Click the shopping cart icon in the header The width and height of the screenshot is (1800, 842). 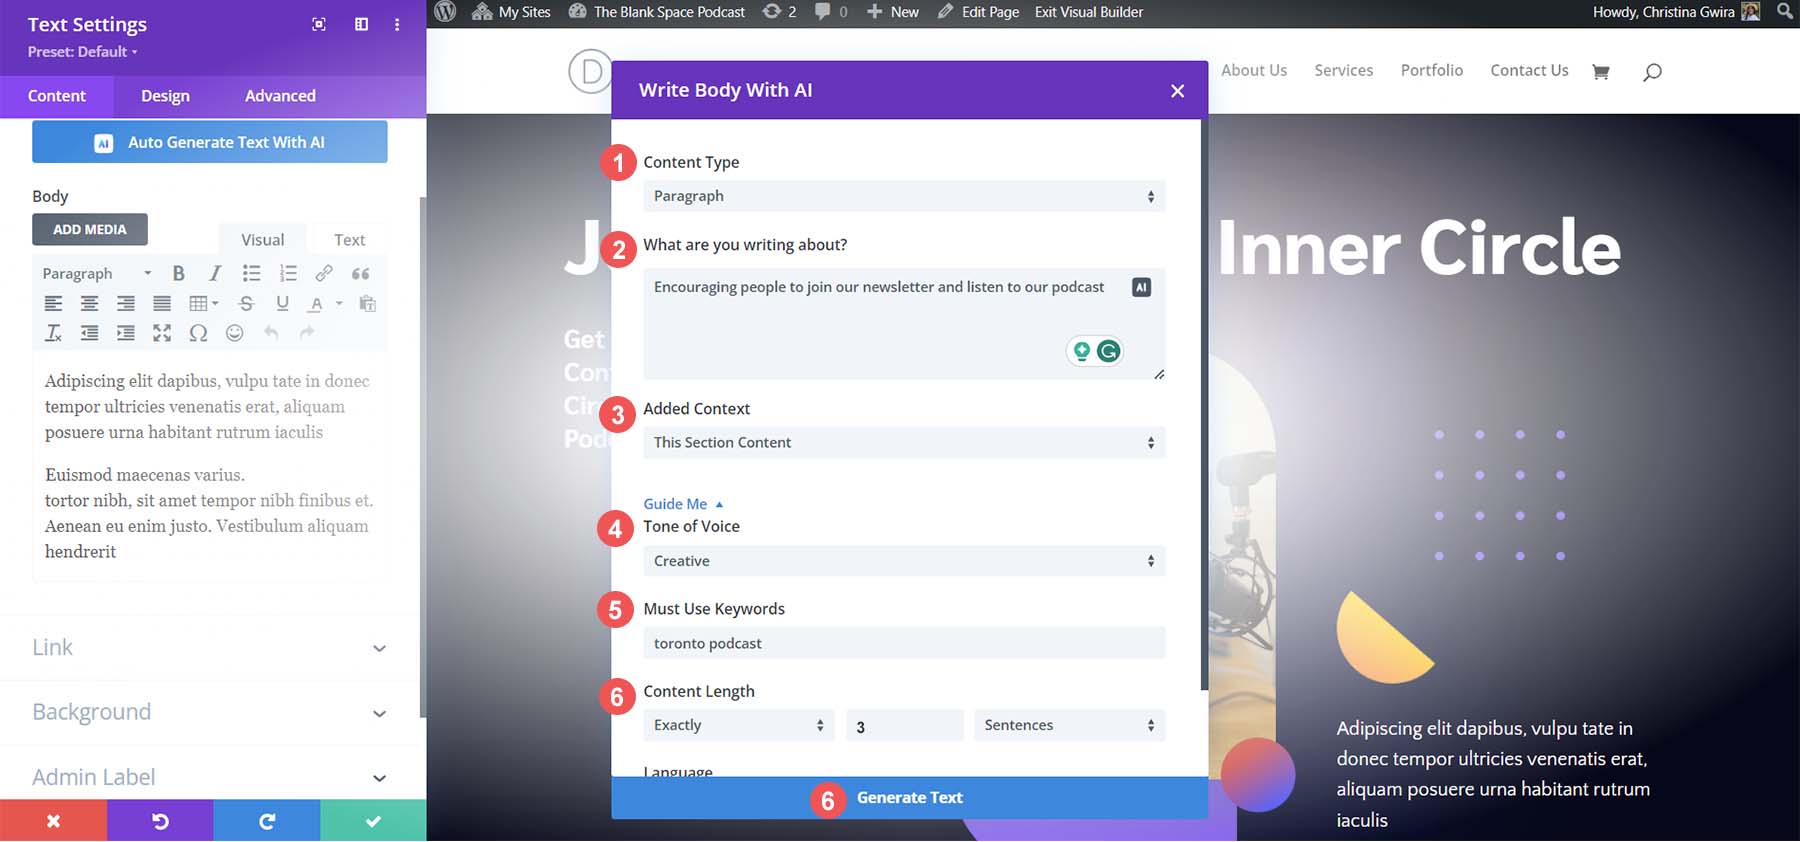point(1600,71)
